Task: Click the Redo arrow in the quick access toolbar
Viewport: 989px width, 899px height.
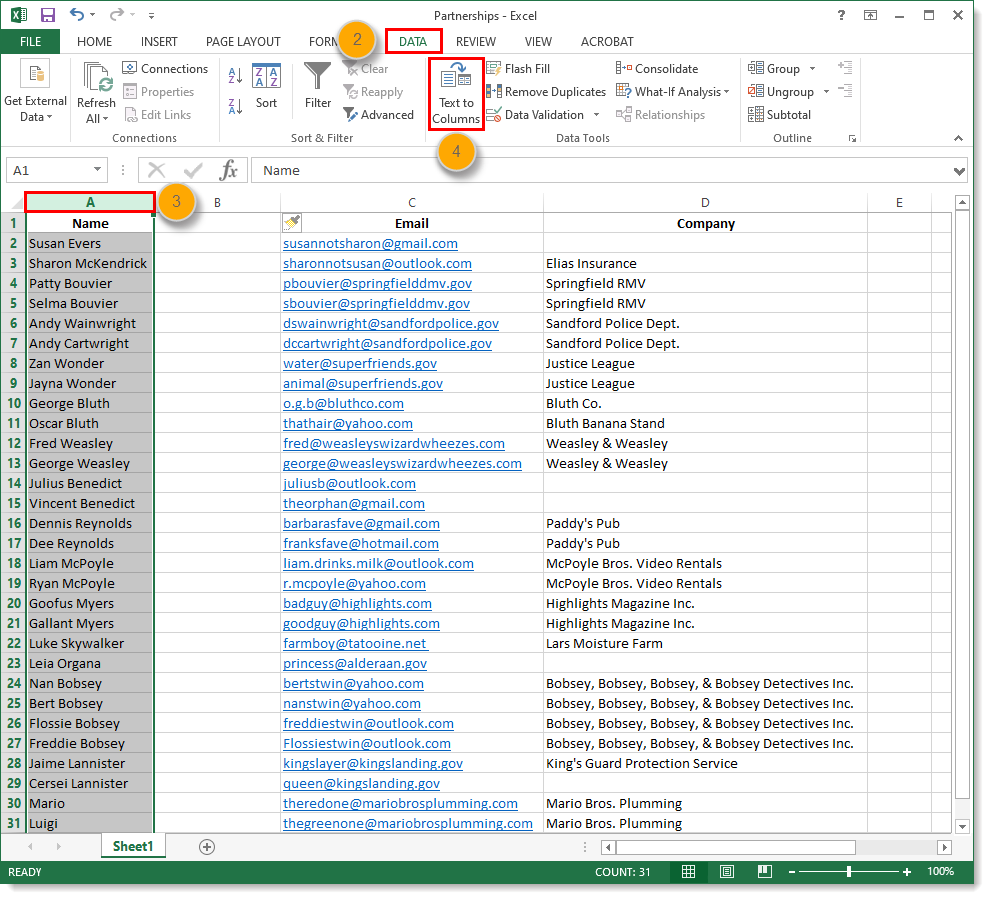Action: pyautogui.click(x=117, y=15)
